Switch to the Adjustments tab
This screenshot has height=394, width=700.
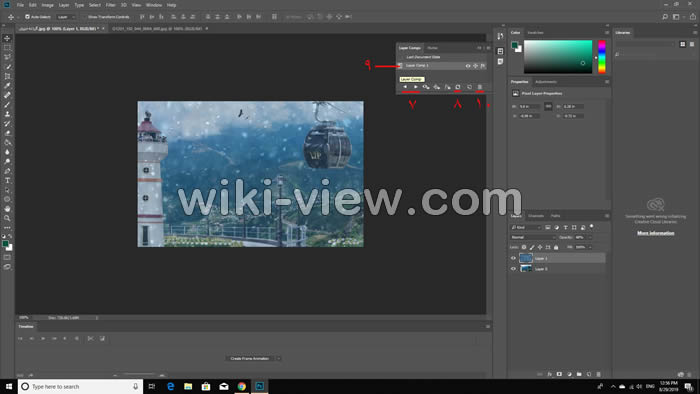pos(546,82)
